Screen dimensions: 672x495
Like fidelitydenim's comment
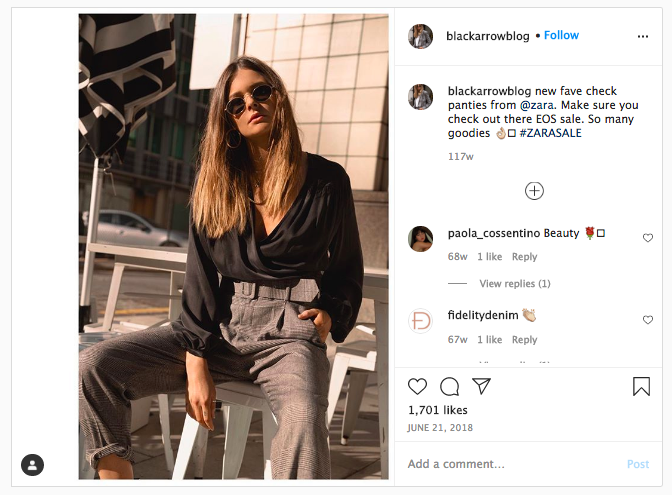[x=648, y=320]
